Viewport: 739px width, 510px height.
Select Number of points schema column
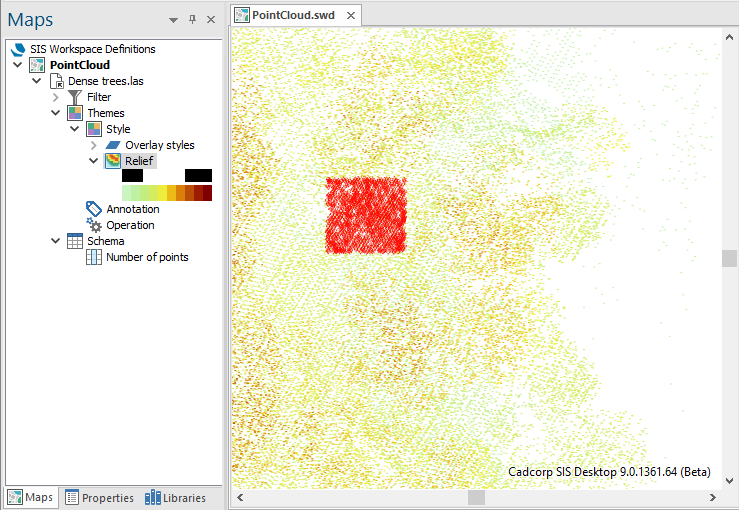pyautogui.click(x=147, y=257)
